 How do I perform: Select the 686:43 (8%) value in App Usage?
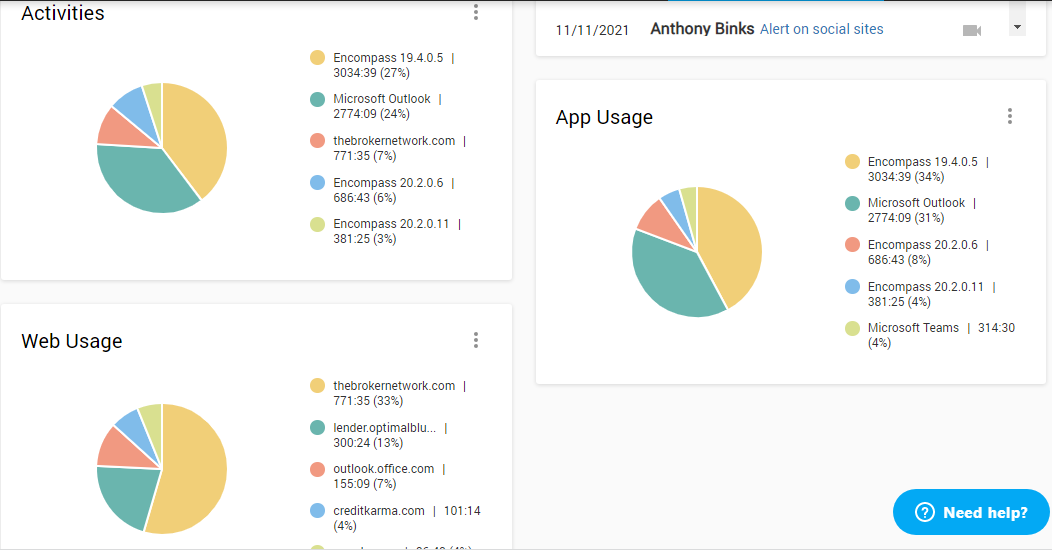[899, 260]
